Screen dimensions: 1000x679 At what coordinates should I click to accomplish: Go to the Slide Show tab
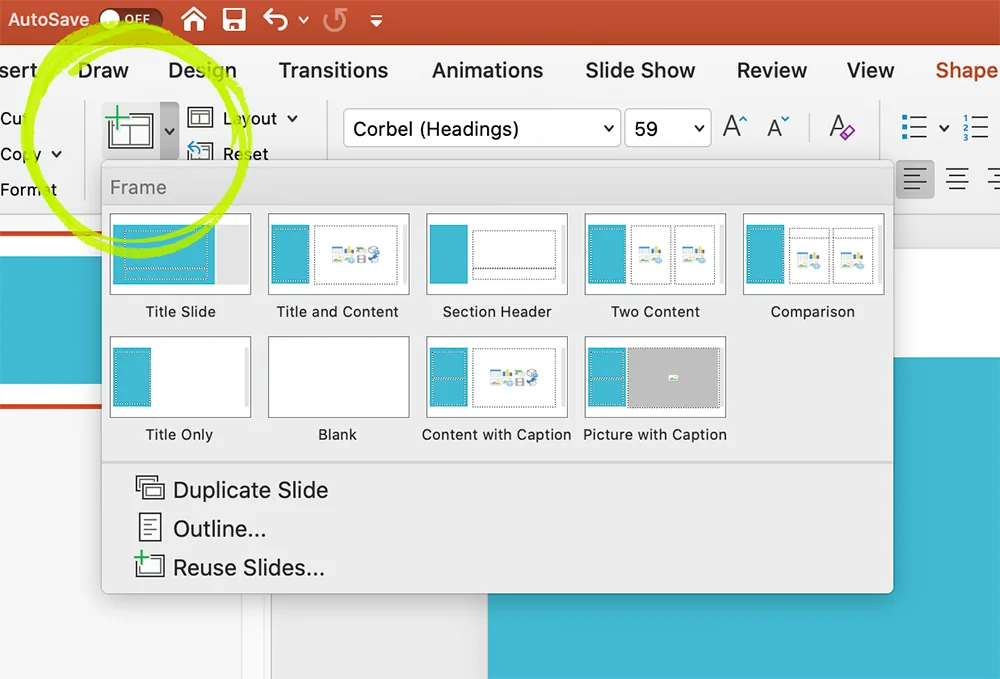pos(640,70)
